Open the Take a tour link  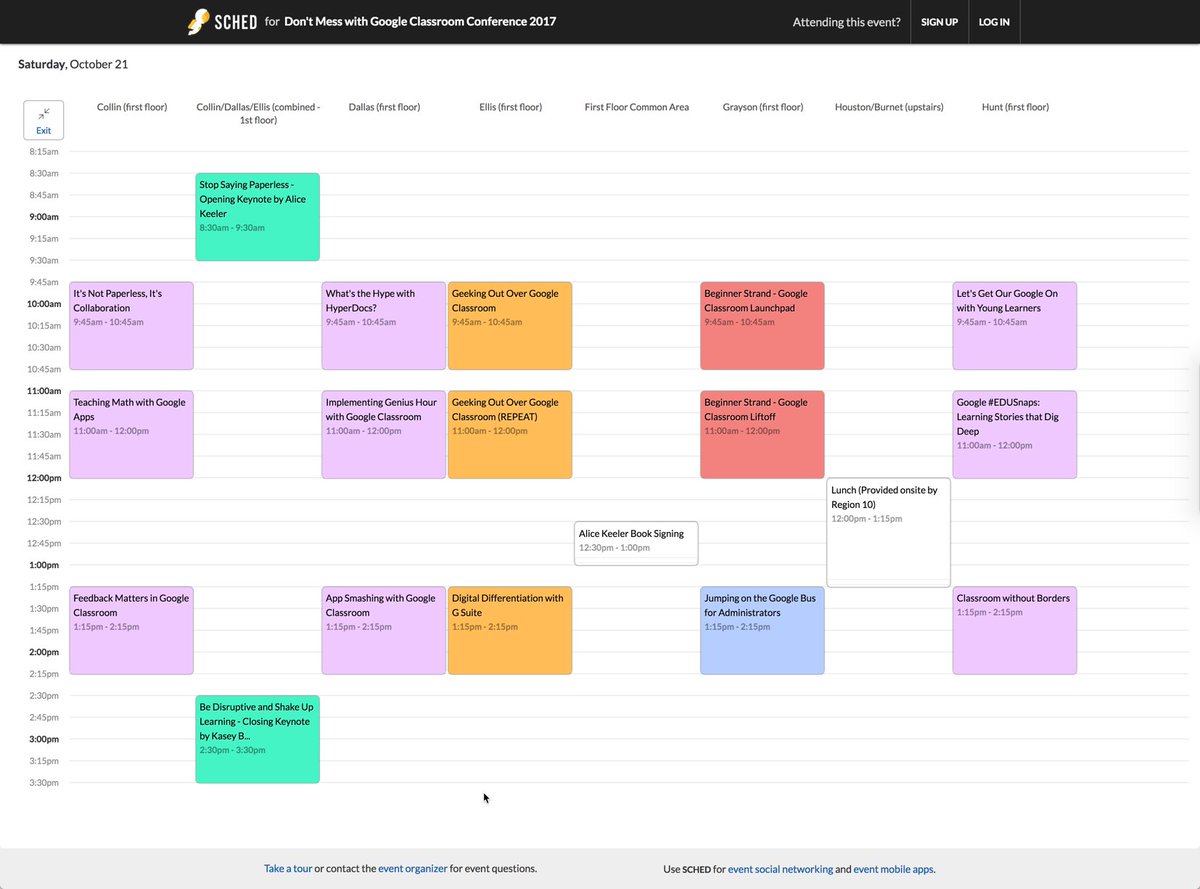tap(288, 869)
